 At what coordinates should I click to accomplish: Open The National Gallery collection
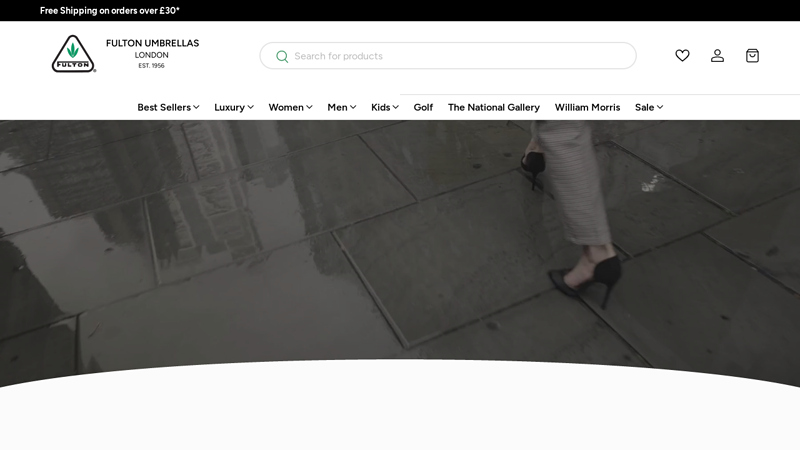click(493, 107)
